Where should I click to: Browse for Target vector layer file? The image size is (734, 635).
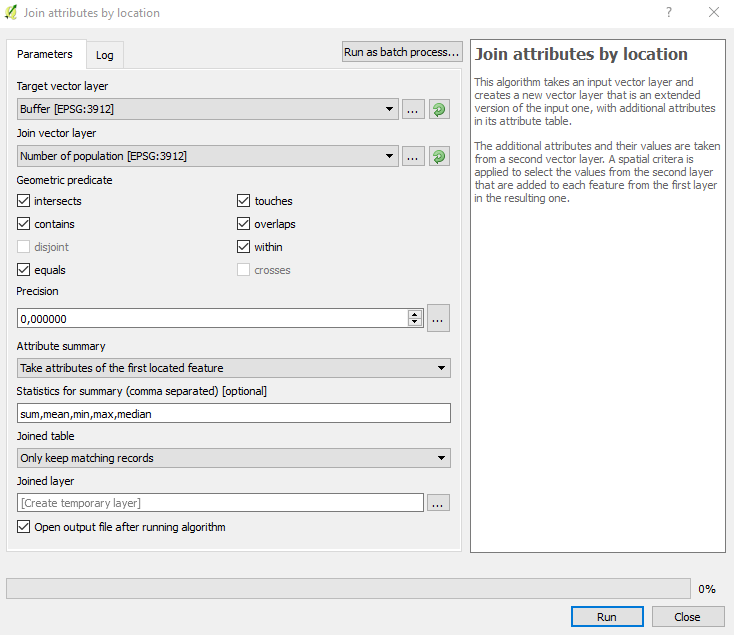pyautogui.click(x=413, y=110)
